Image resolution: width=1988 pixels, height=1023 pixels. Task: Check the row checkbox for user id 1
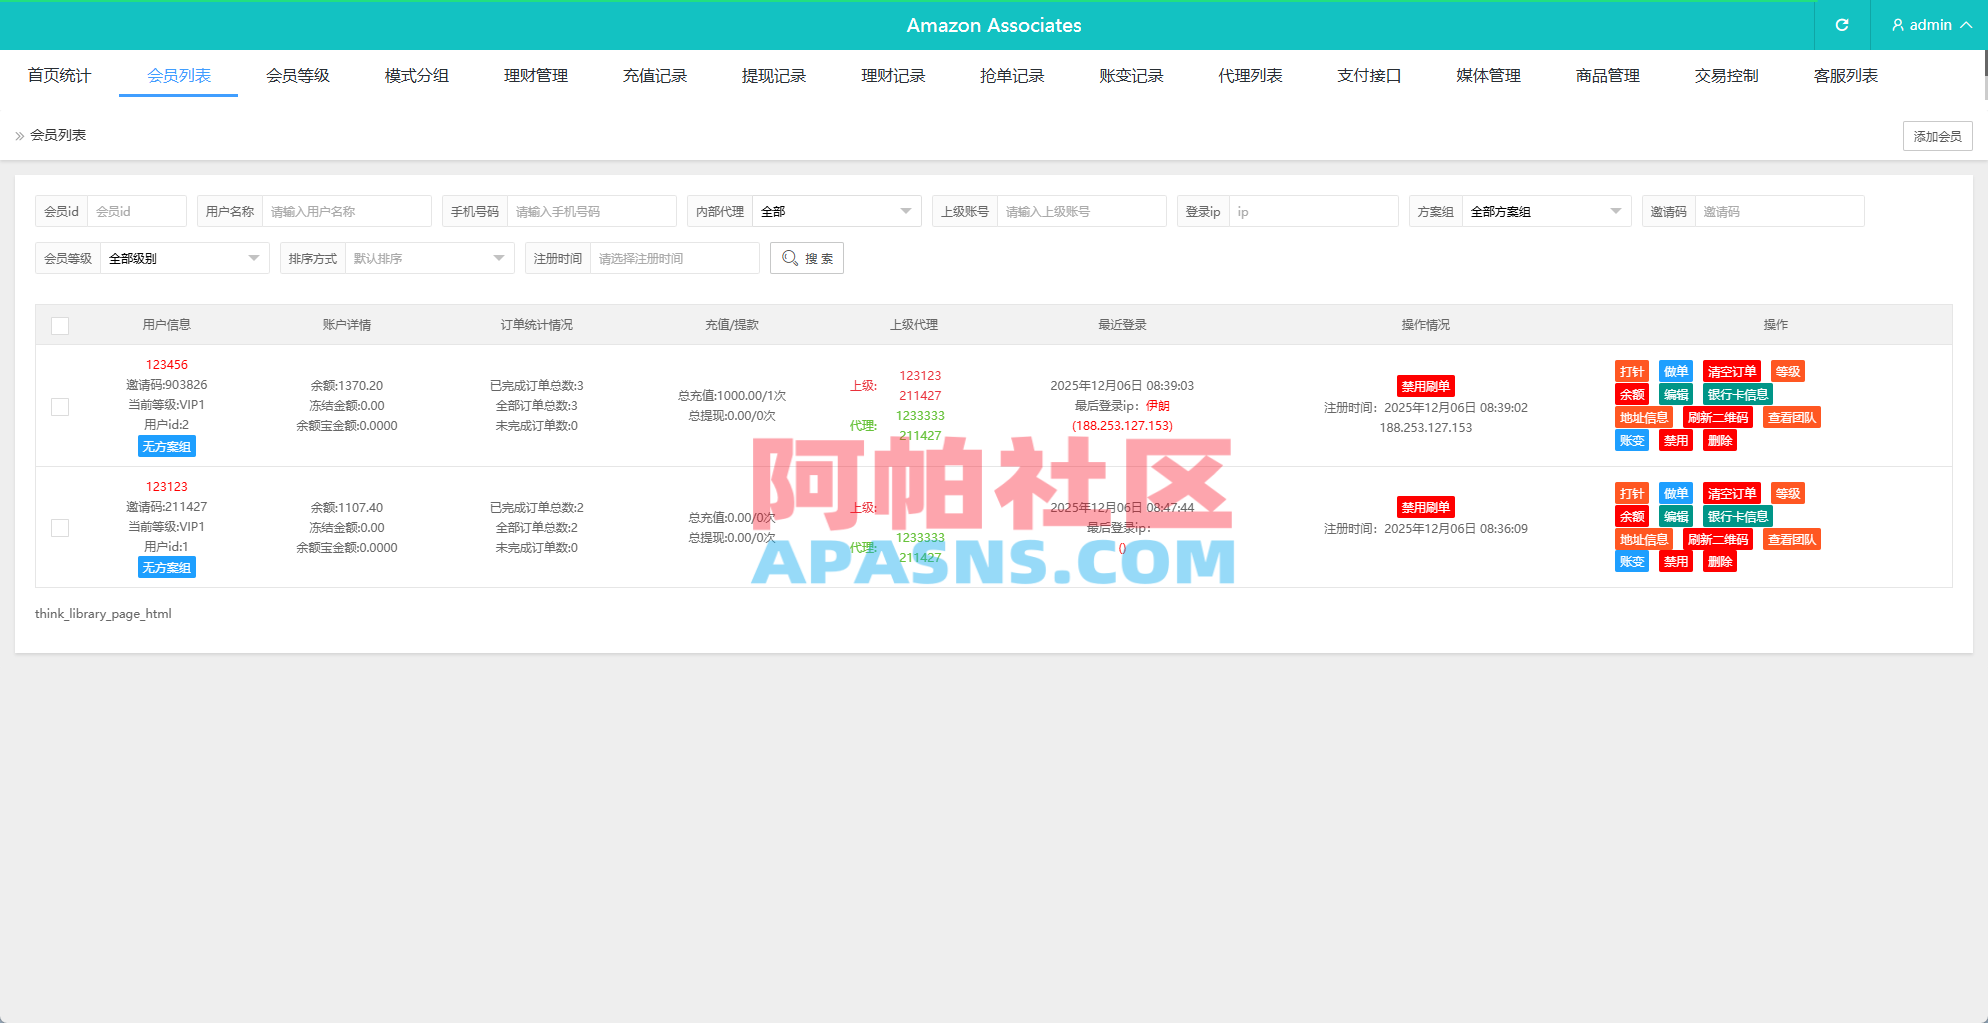pyautogui.click(x=60, y=528)
